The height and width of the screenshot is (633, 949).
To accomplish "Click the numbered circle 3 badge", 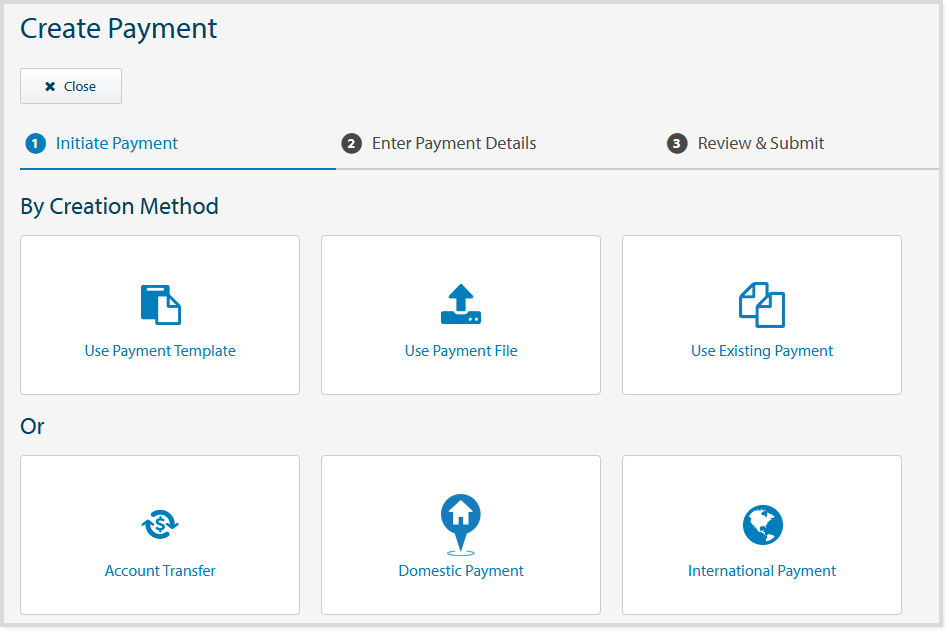I will [x=677, y=143].
